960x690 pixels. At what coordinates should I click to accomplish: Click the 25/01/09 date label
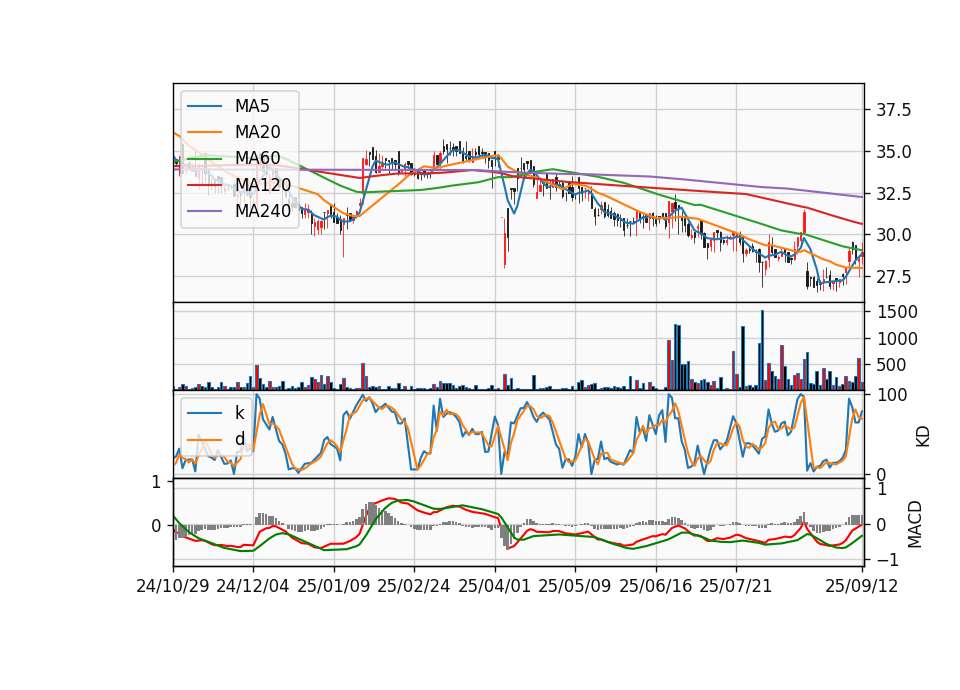coord(334,586)
